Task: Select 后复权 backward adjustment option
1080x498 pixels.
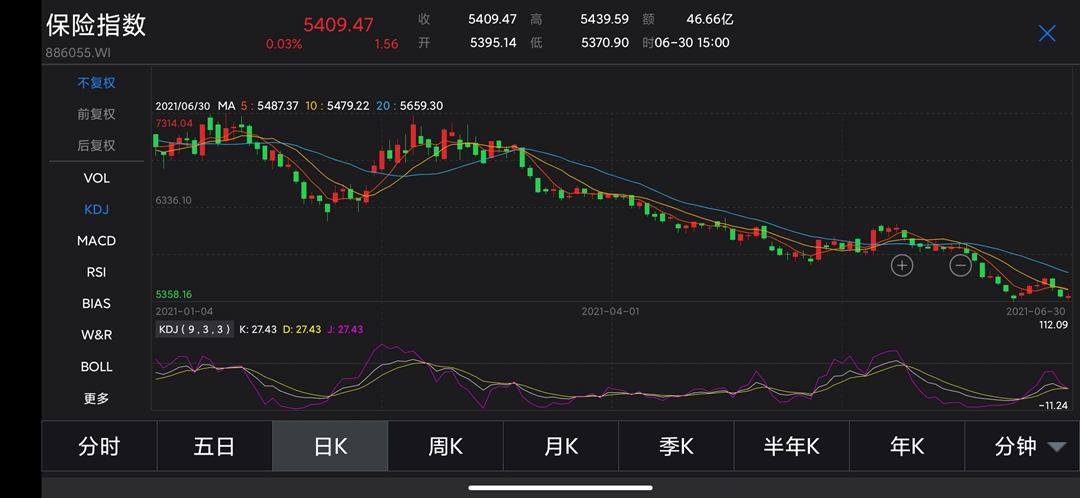Action: (x=97, y=145)
